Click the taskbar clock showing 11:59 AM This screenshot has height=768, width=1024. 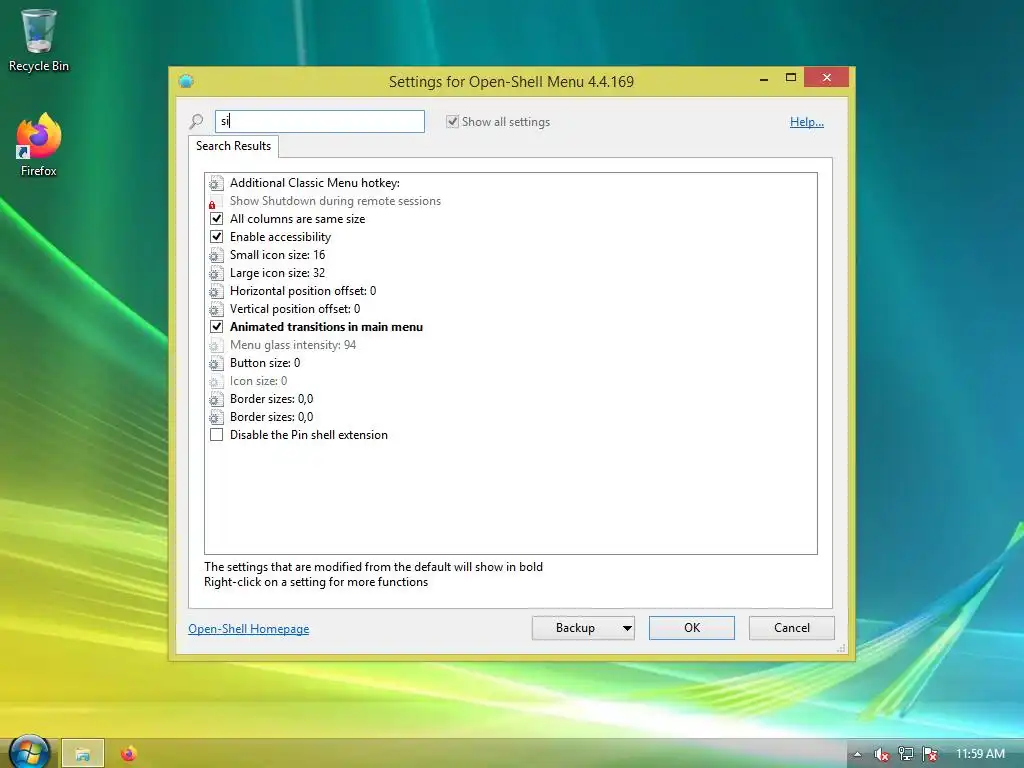pos(980,754)
